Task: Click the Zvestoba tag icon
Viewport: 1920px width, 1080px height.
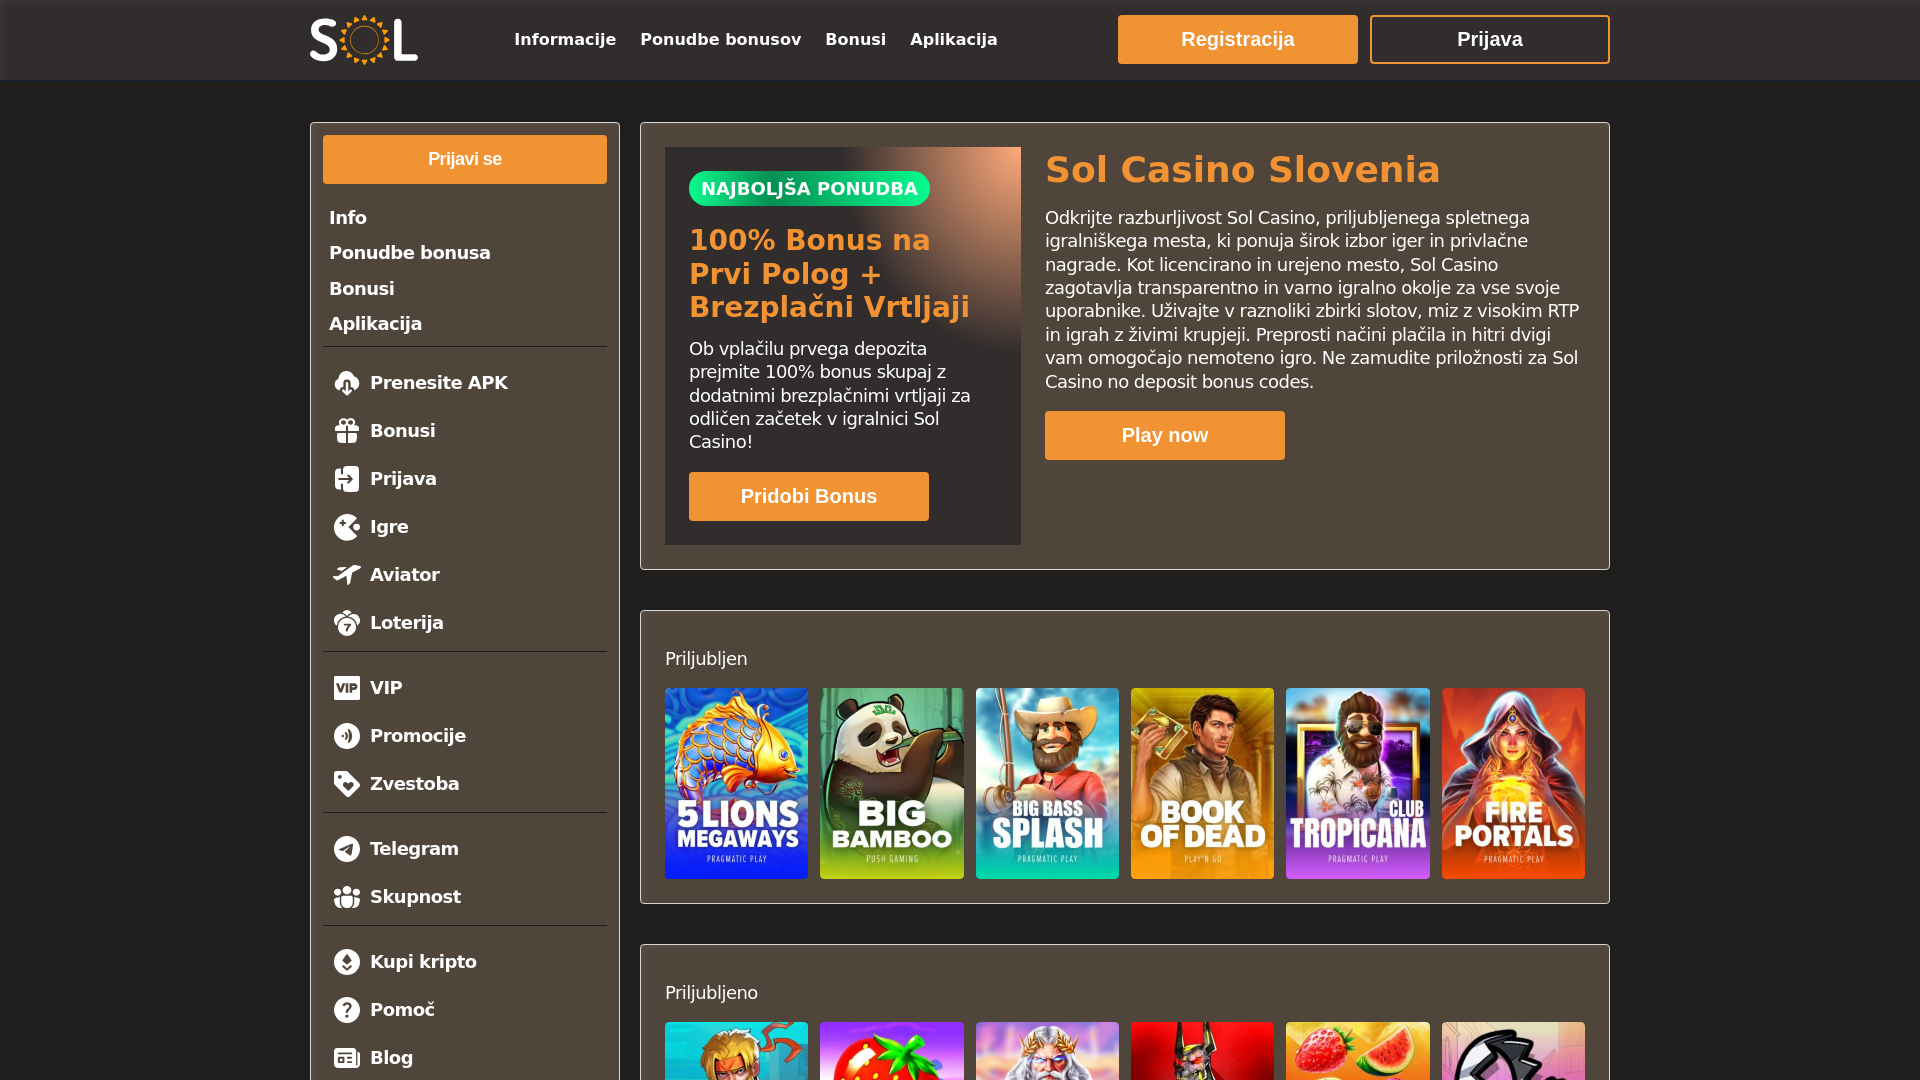Action: tap(347, 784)
